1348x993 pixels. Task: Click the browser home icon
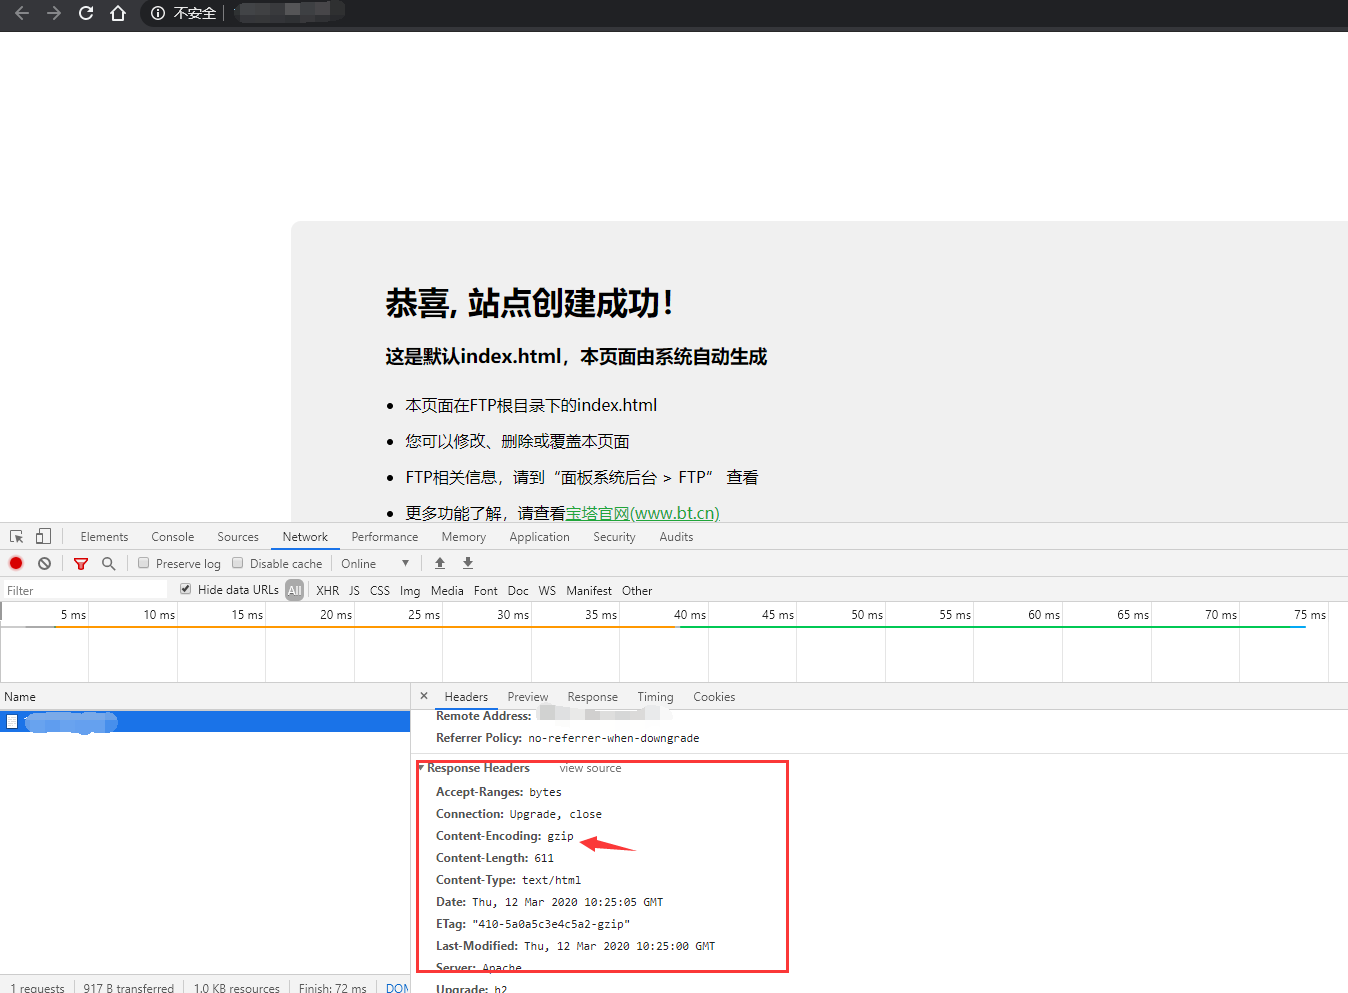(x=118, y=13)
